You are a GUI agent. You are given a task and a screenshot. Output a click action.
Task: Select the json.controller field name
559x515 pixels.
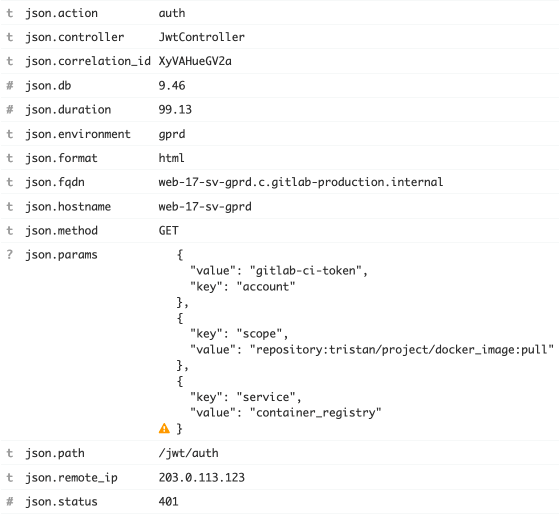click(x=75, y=37)
